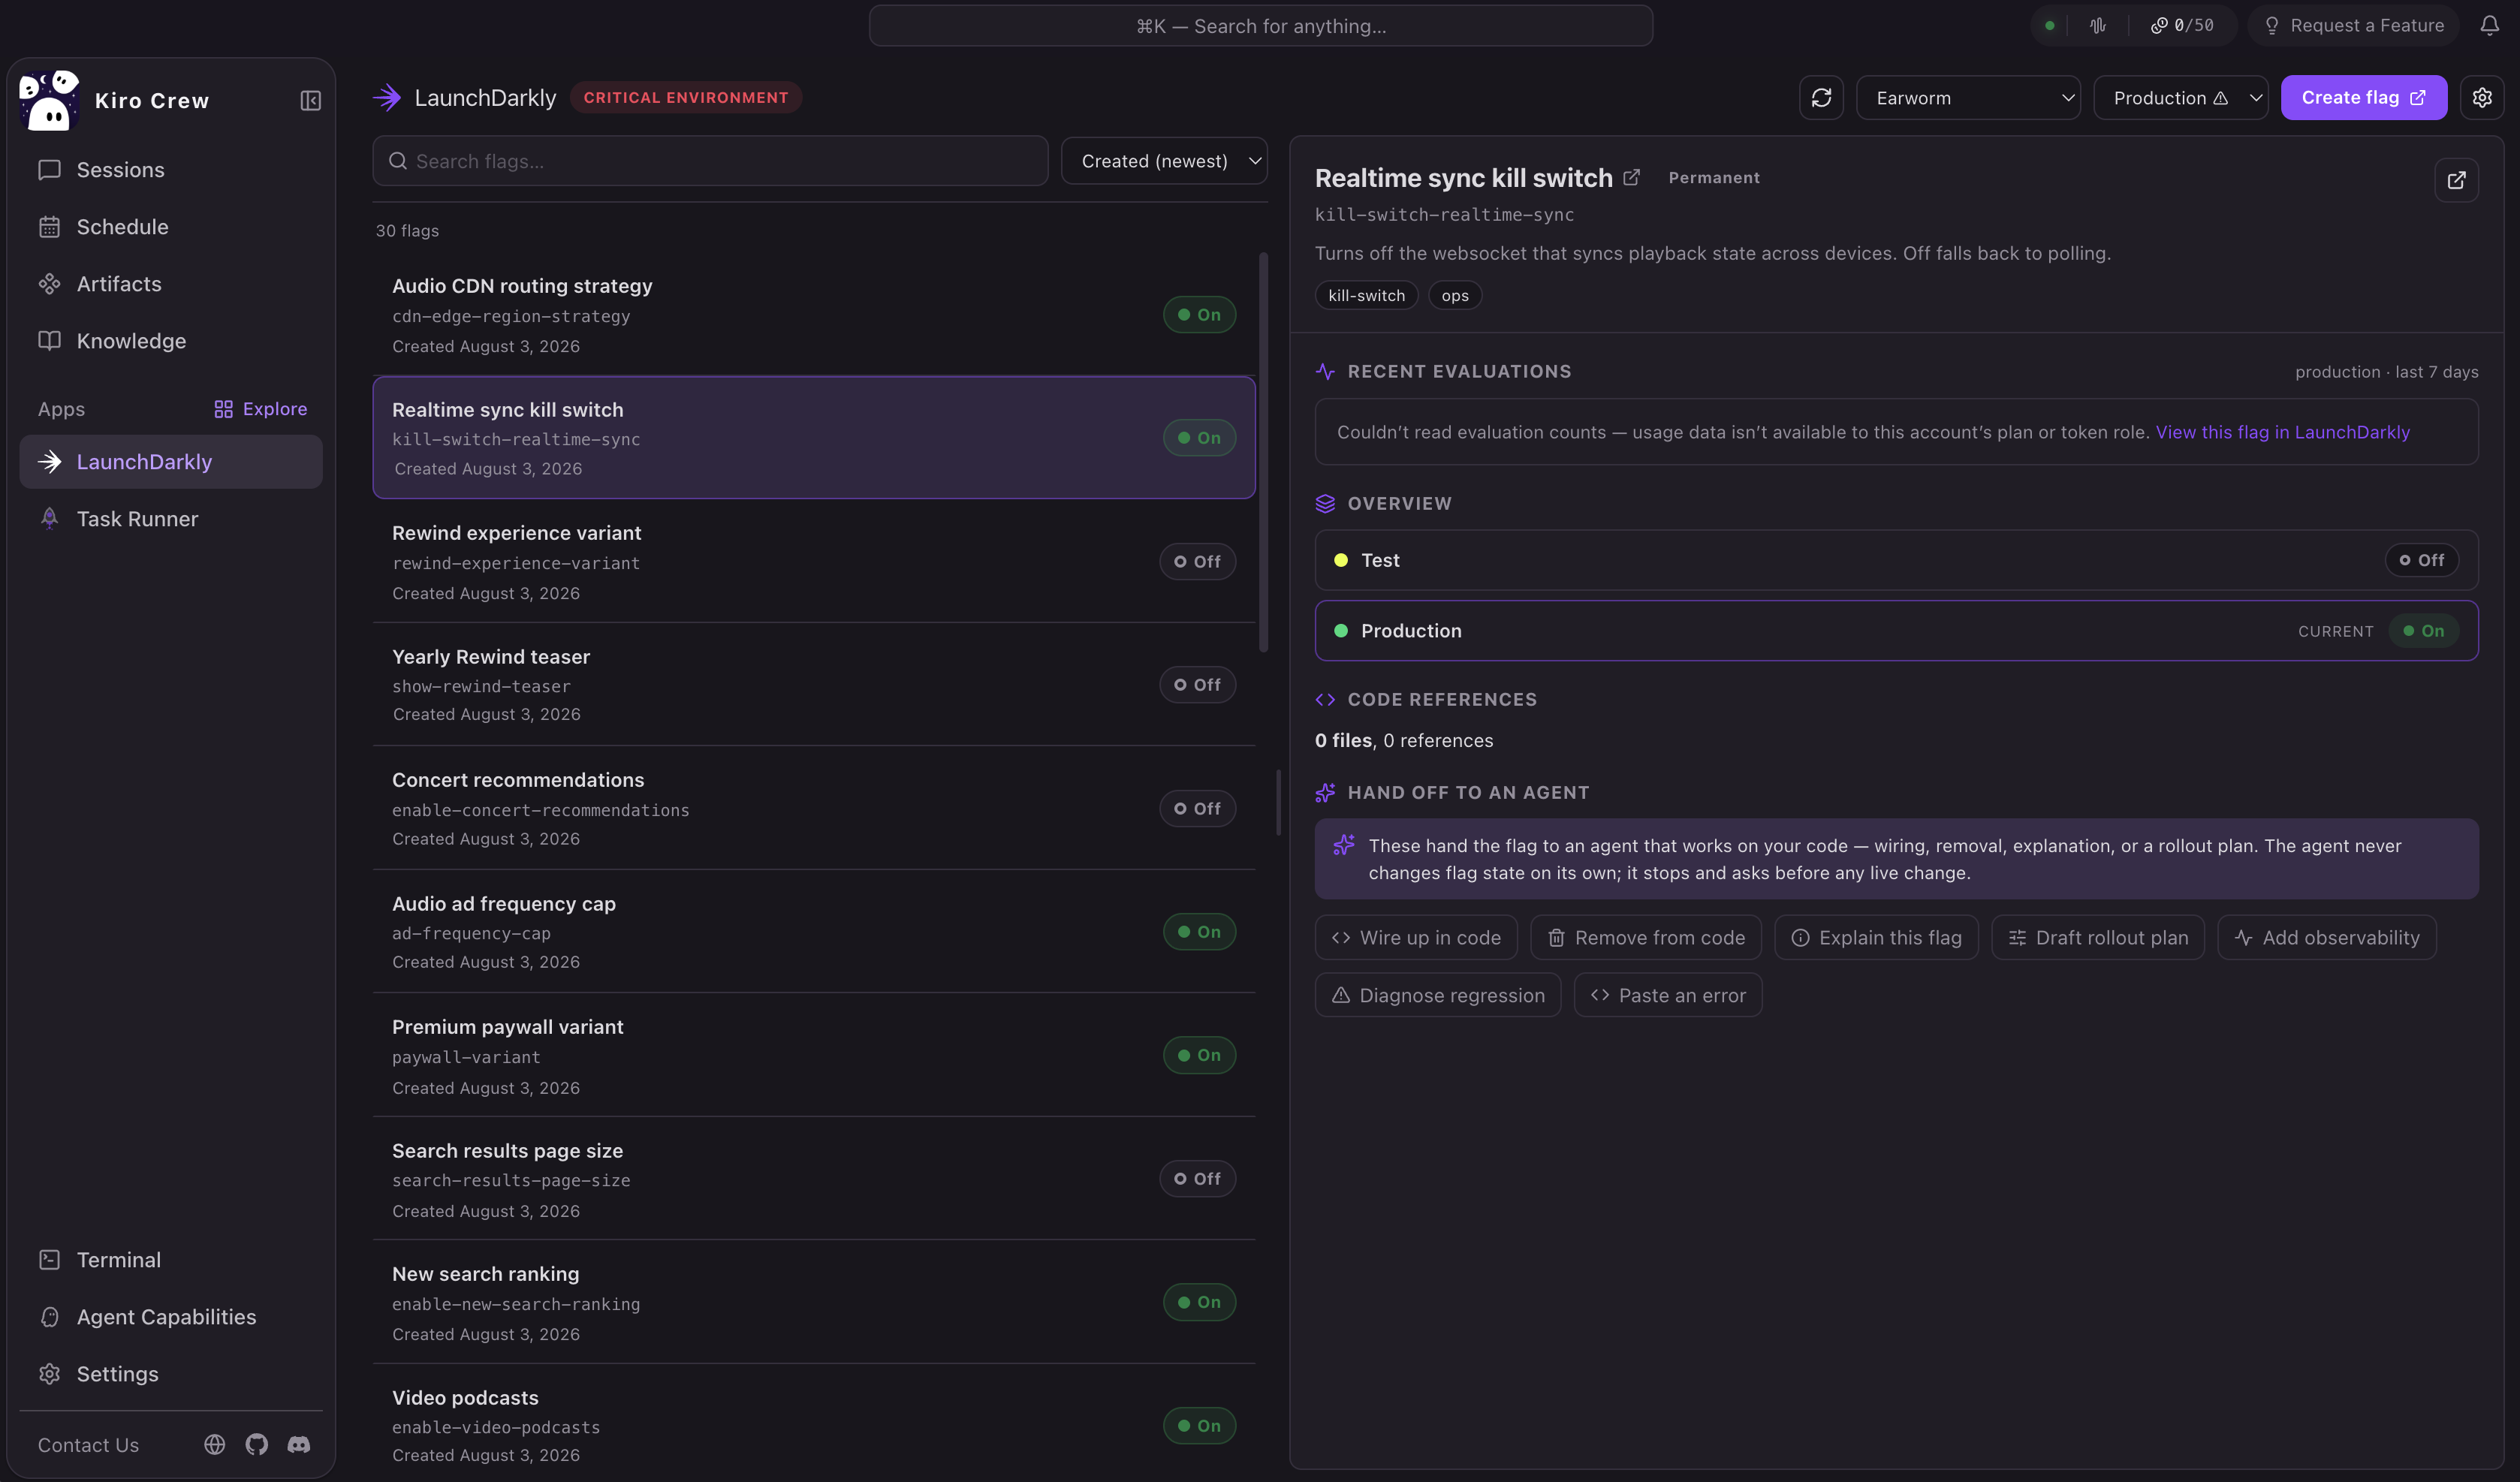Open flag details in new window icon

point(2456,180)
